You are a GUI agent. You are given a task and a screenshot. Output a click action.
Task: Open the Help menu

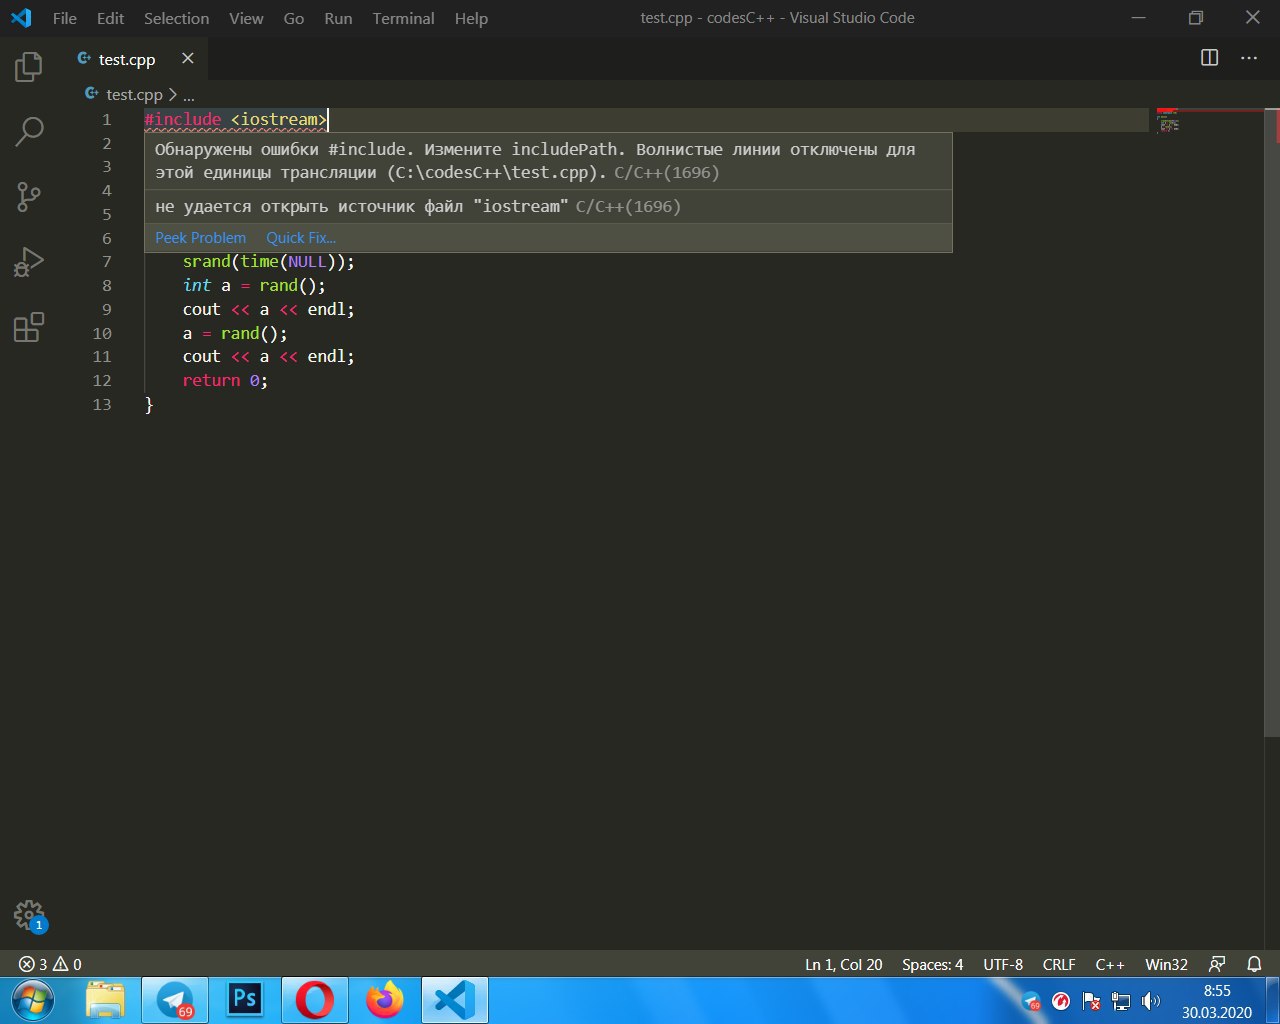tap(471, 18)
